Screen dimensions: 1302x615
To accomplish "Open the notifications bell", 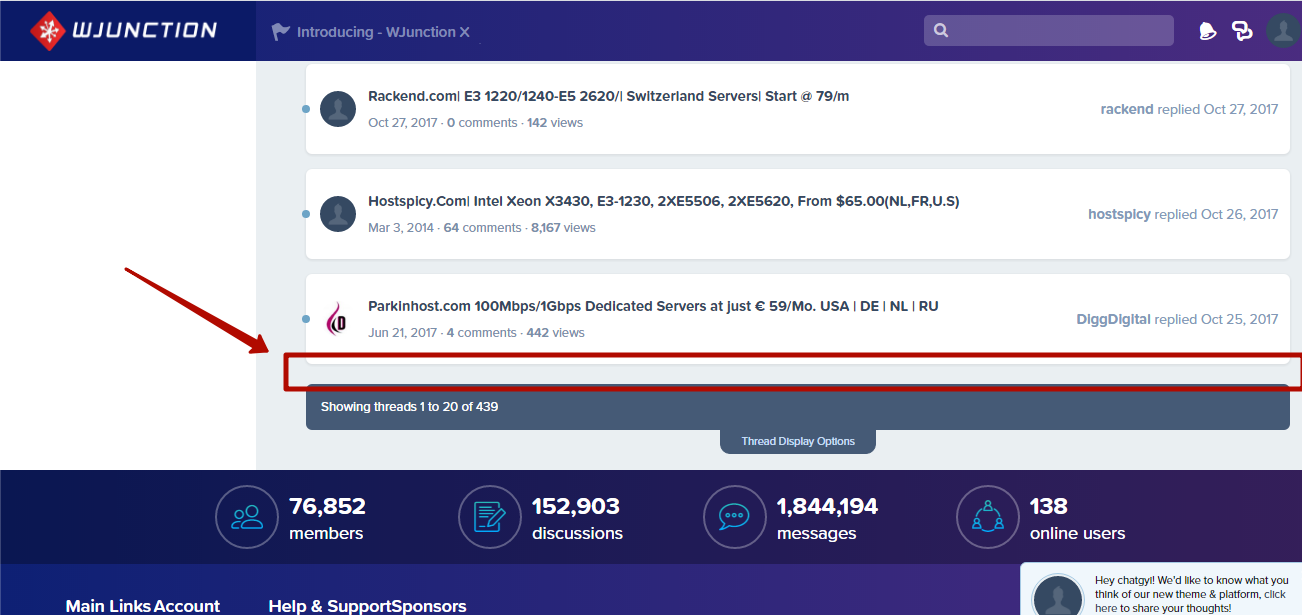I will (1207, 31).
